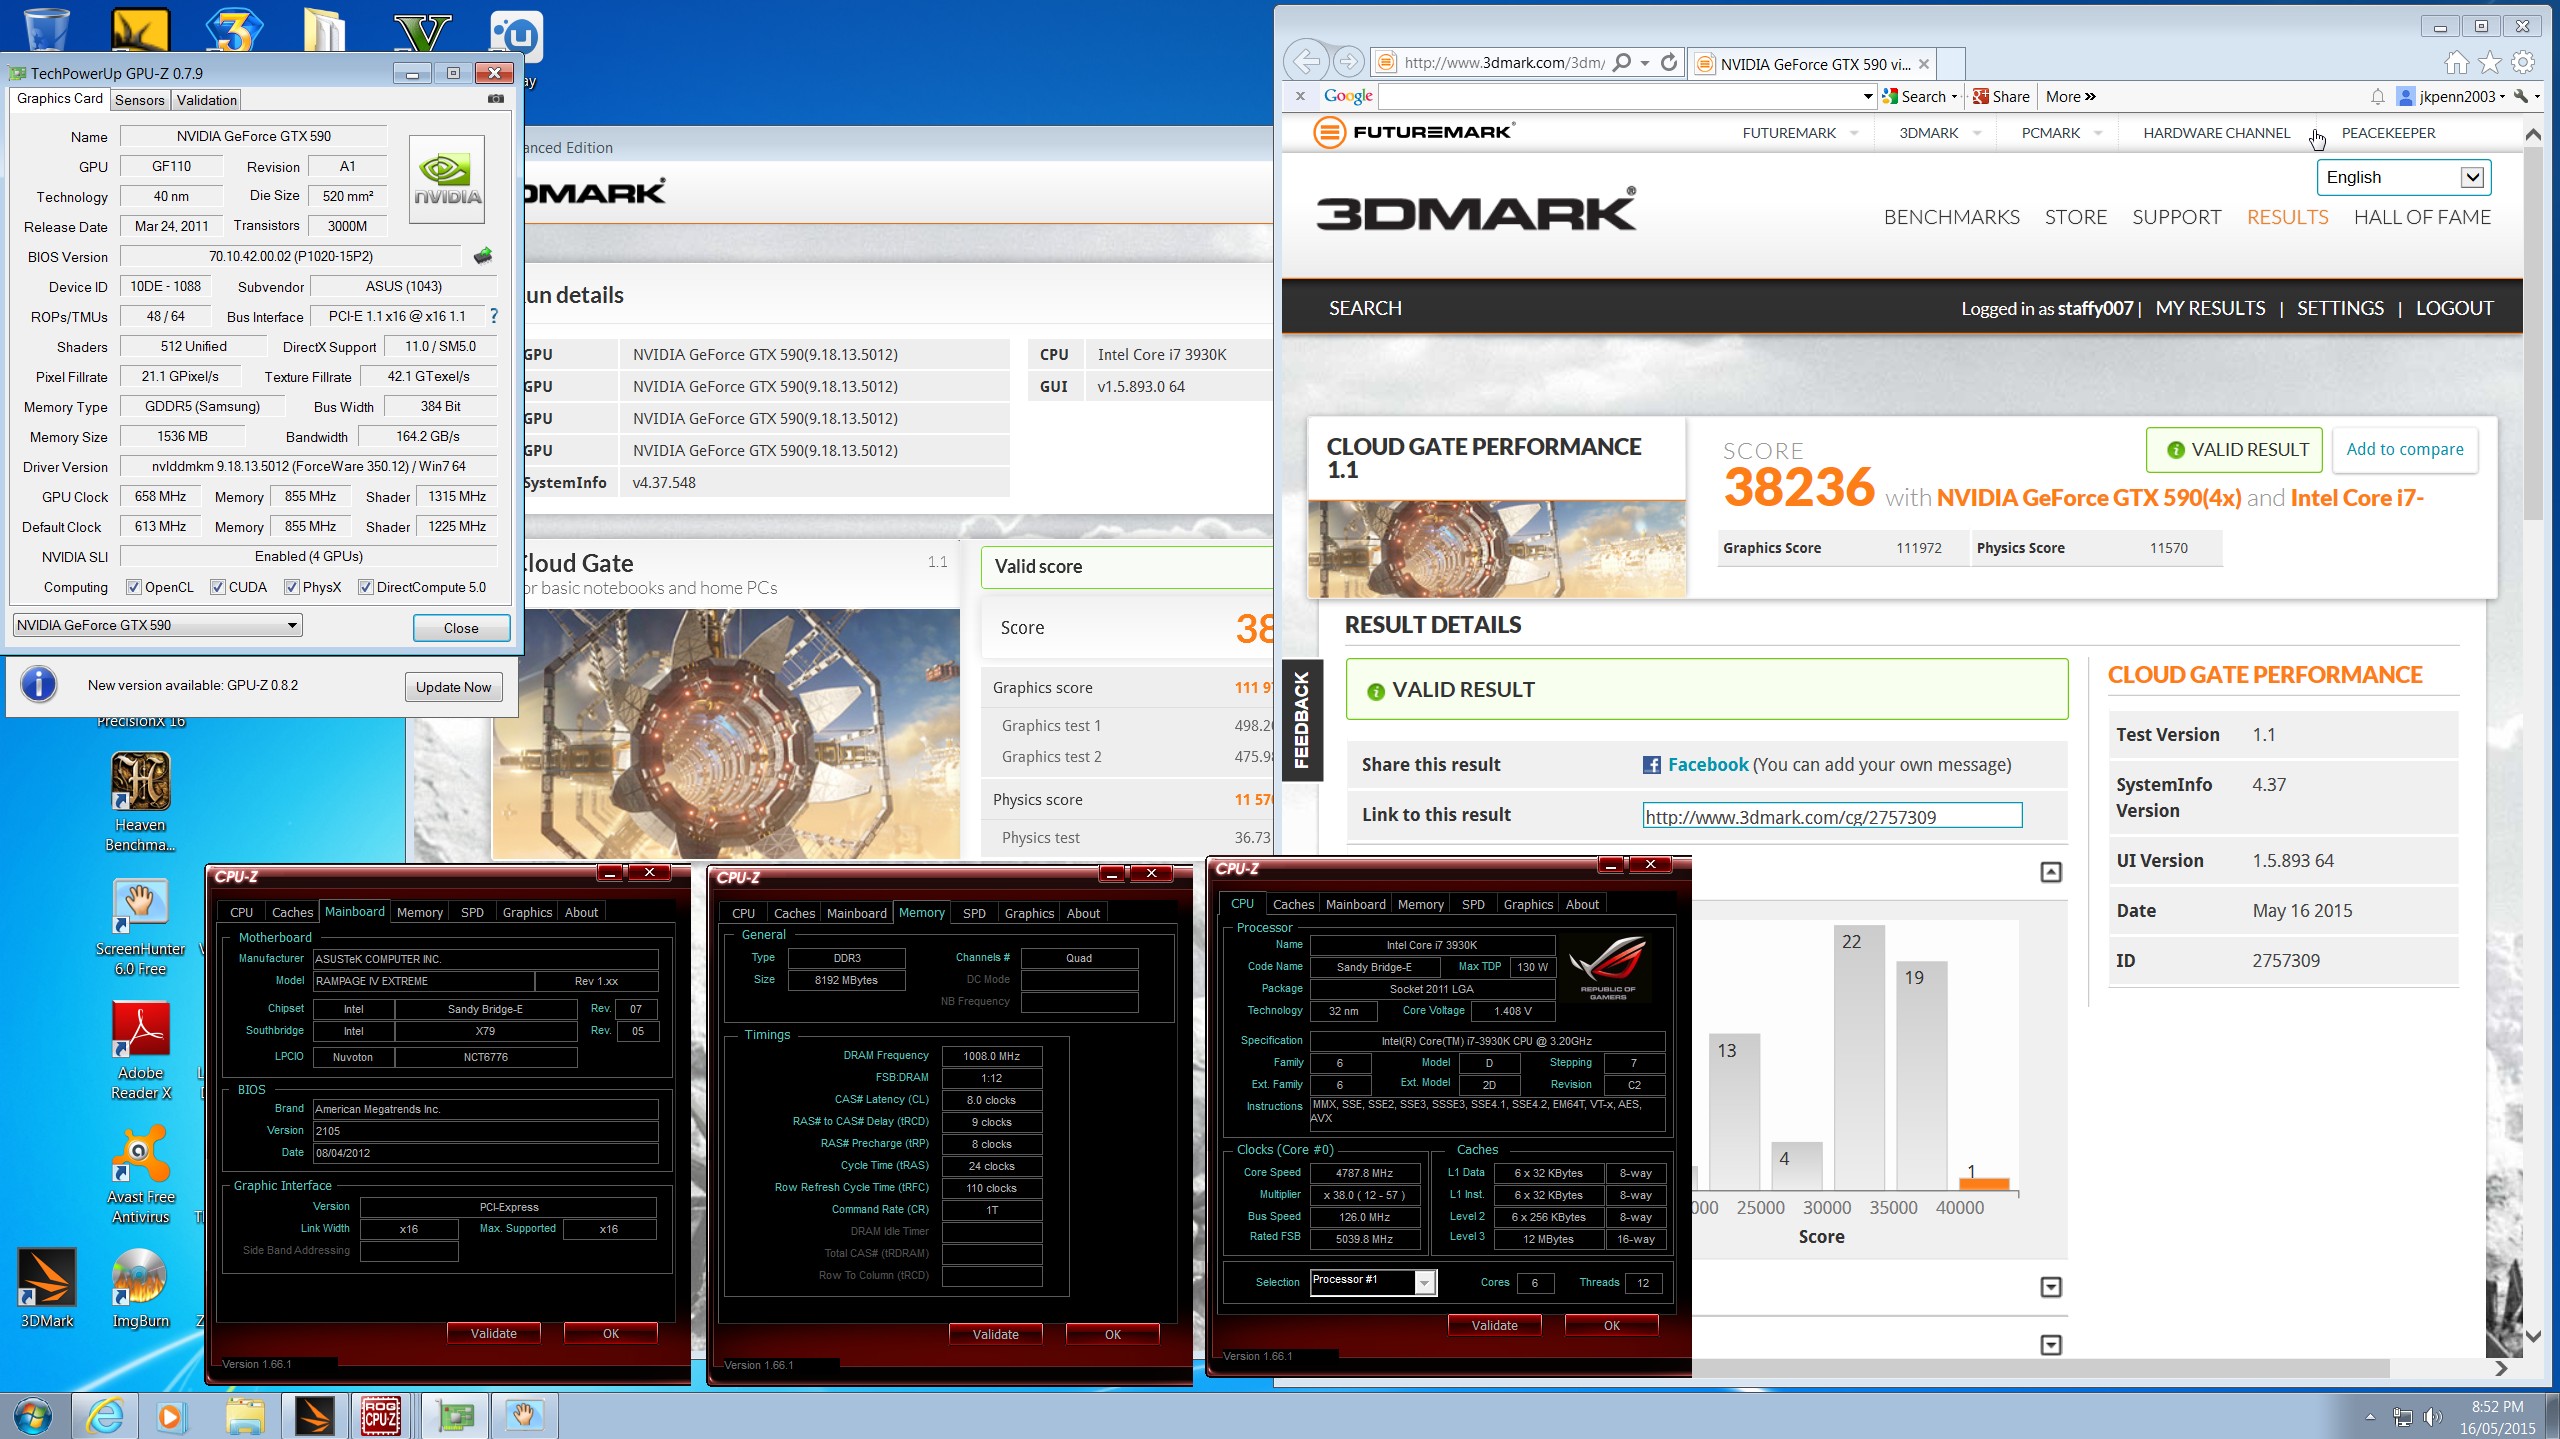This screenshot has width=2560, height=1439.
Task: Open the favorites star icon
Action: coord(2490,63)
